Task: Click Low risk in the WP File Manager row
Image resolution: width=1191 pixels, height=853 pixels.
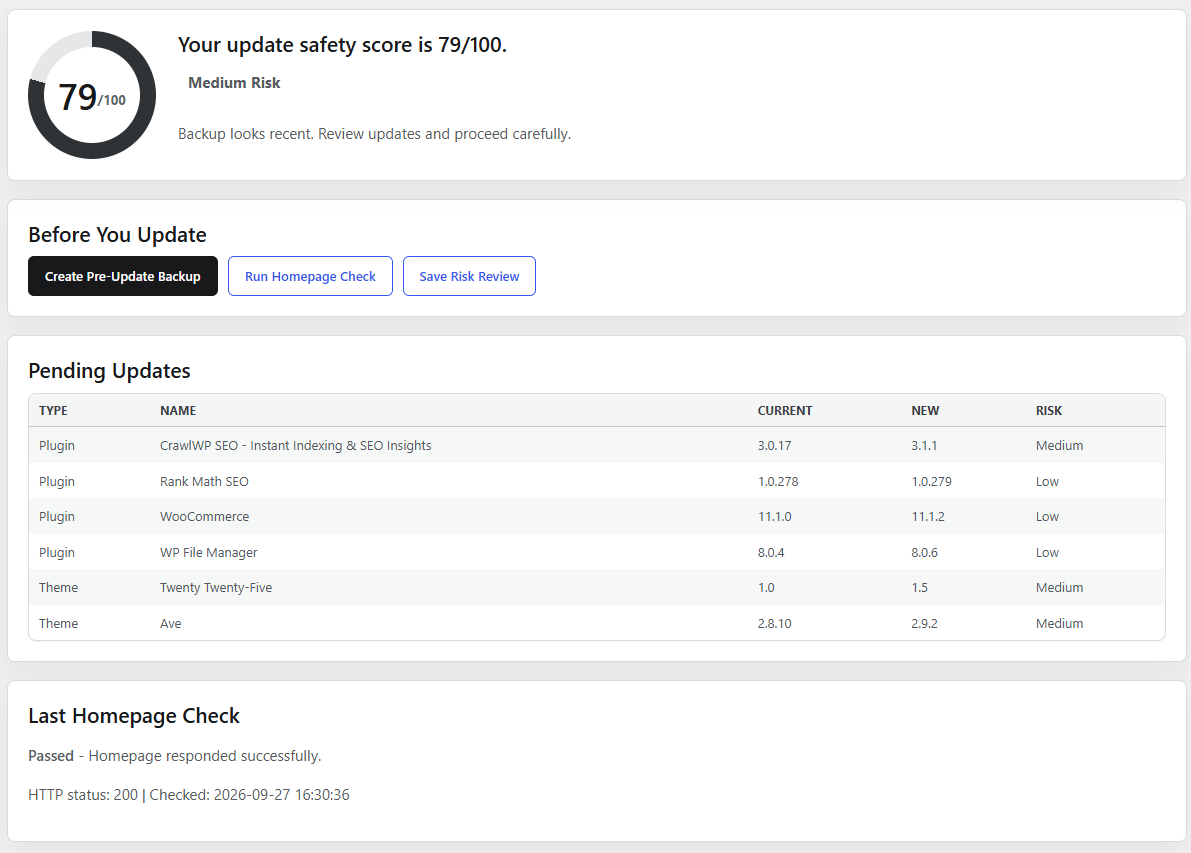Action: [1047, 552]
